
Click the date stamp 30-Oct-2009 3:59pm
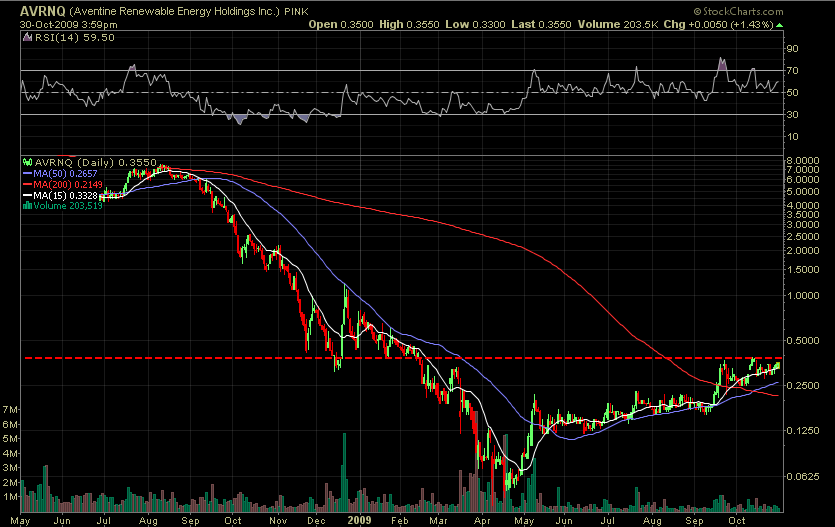click(x=69, y=24)
